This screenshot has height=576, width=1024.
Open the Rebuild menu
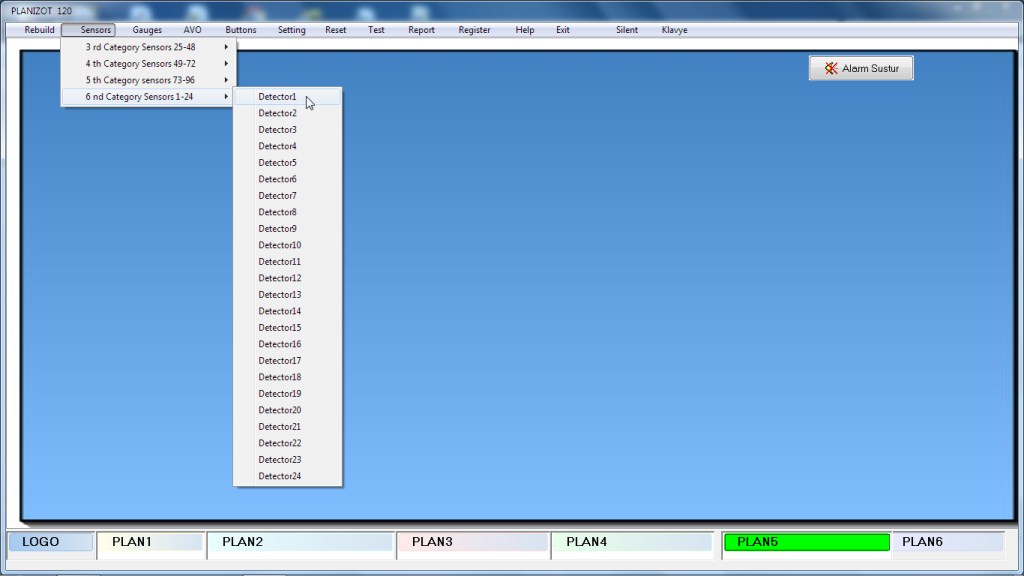coord(40,30)
